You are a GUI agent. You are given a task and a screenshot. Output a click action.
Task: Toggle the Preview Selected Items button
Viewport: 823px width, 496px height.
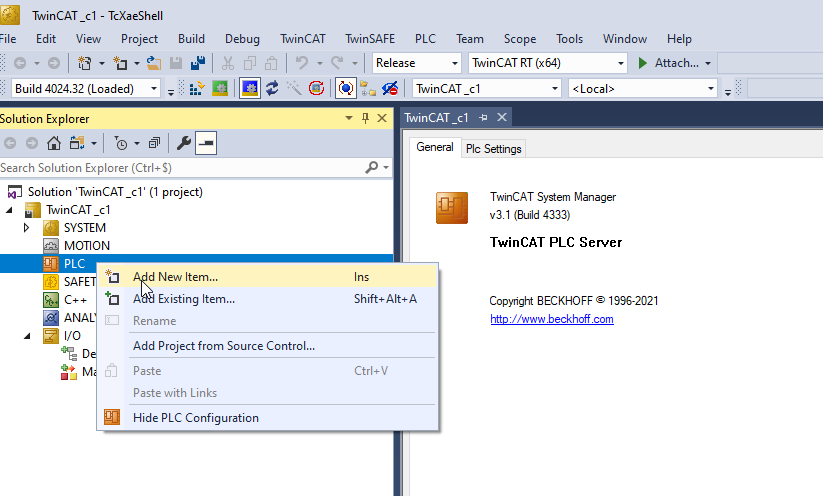[205, 143]
